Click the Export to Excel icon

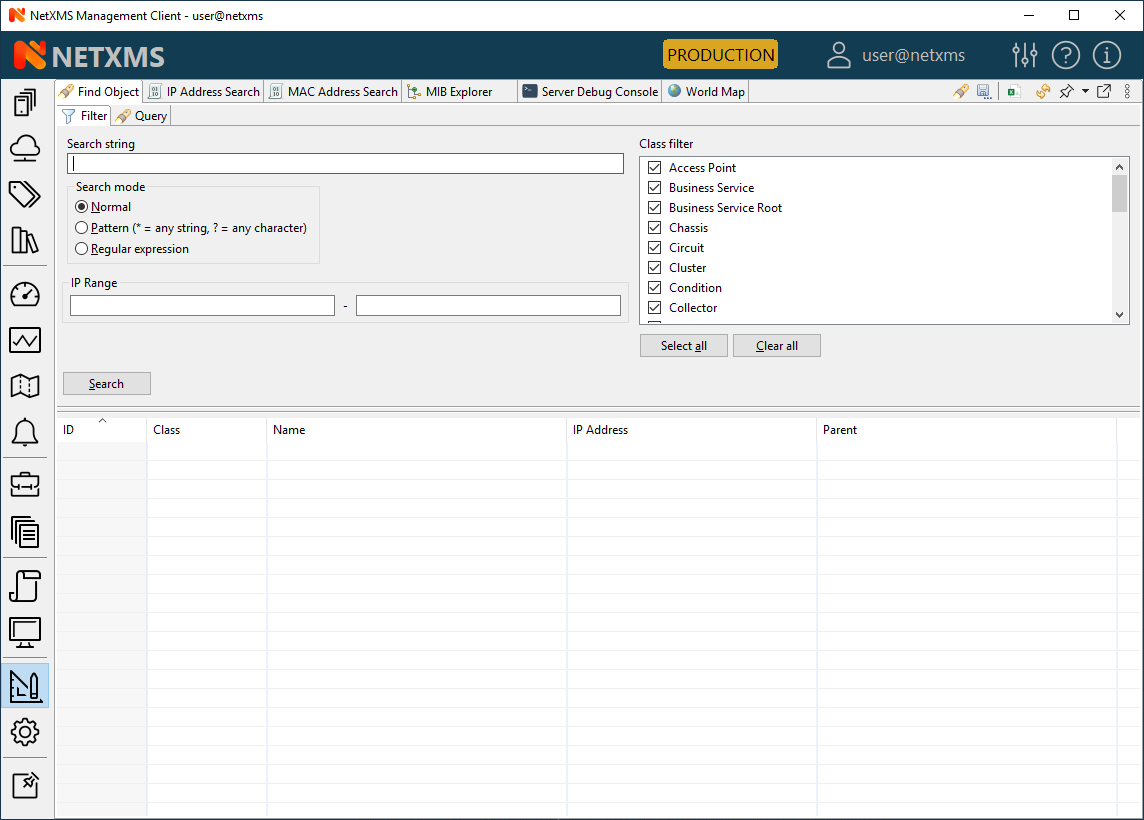1013,92
